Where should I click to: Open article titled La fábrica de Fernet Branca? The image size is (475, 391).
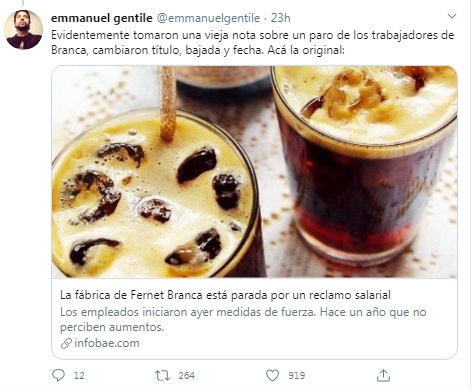pyautogui.click(x=225, y=295)
